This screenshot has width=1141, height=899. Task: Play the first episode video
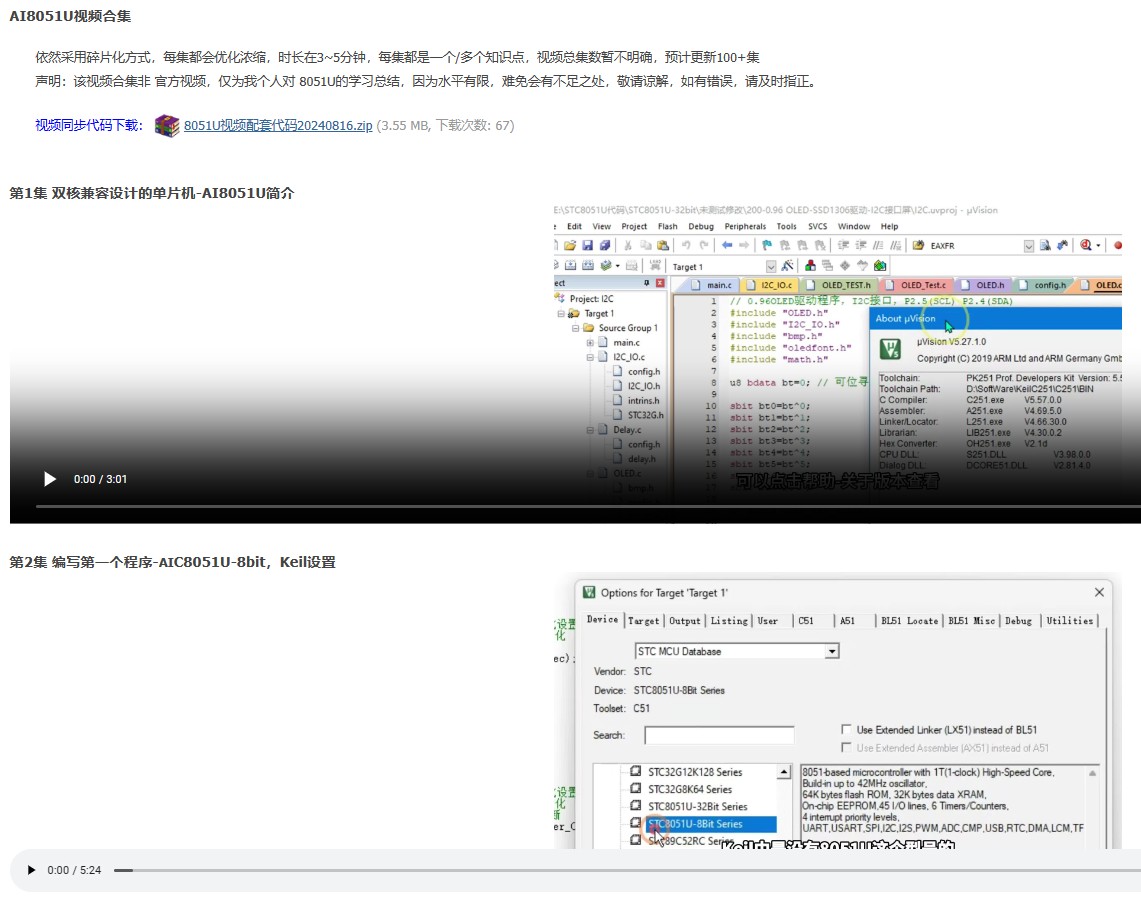pyautogui.click(x=49, y=479)
